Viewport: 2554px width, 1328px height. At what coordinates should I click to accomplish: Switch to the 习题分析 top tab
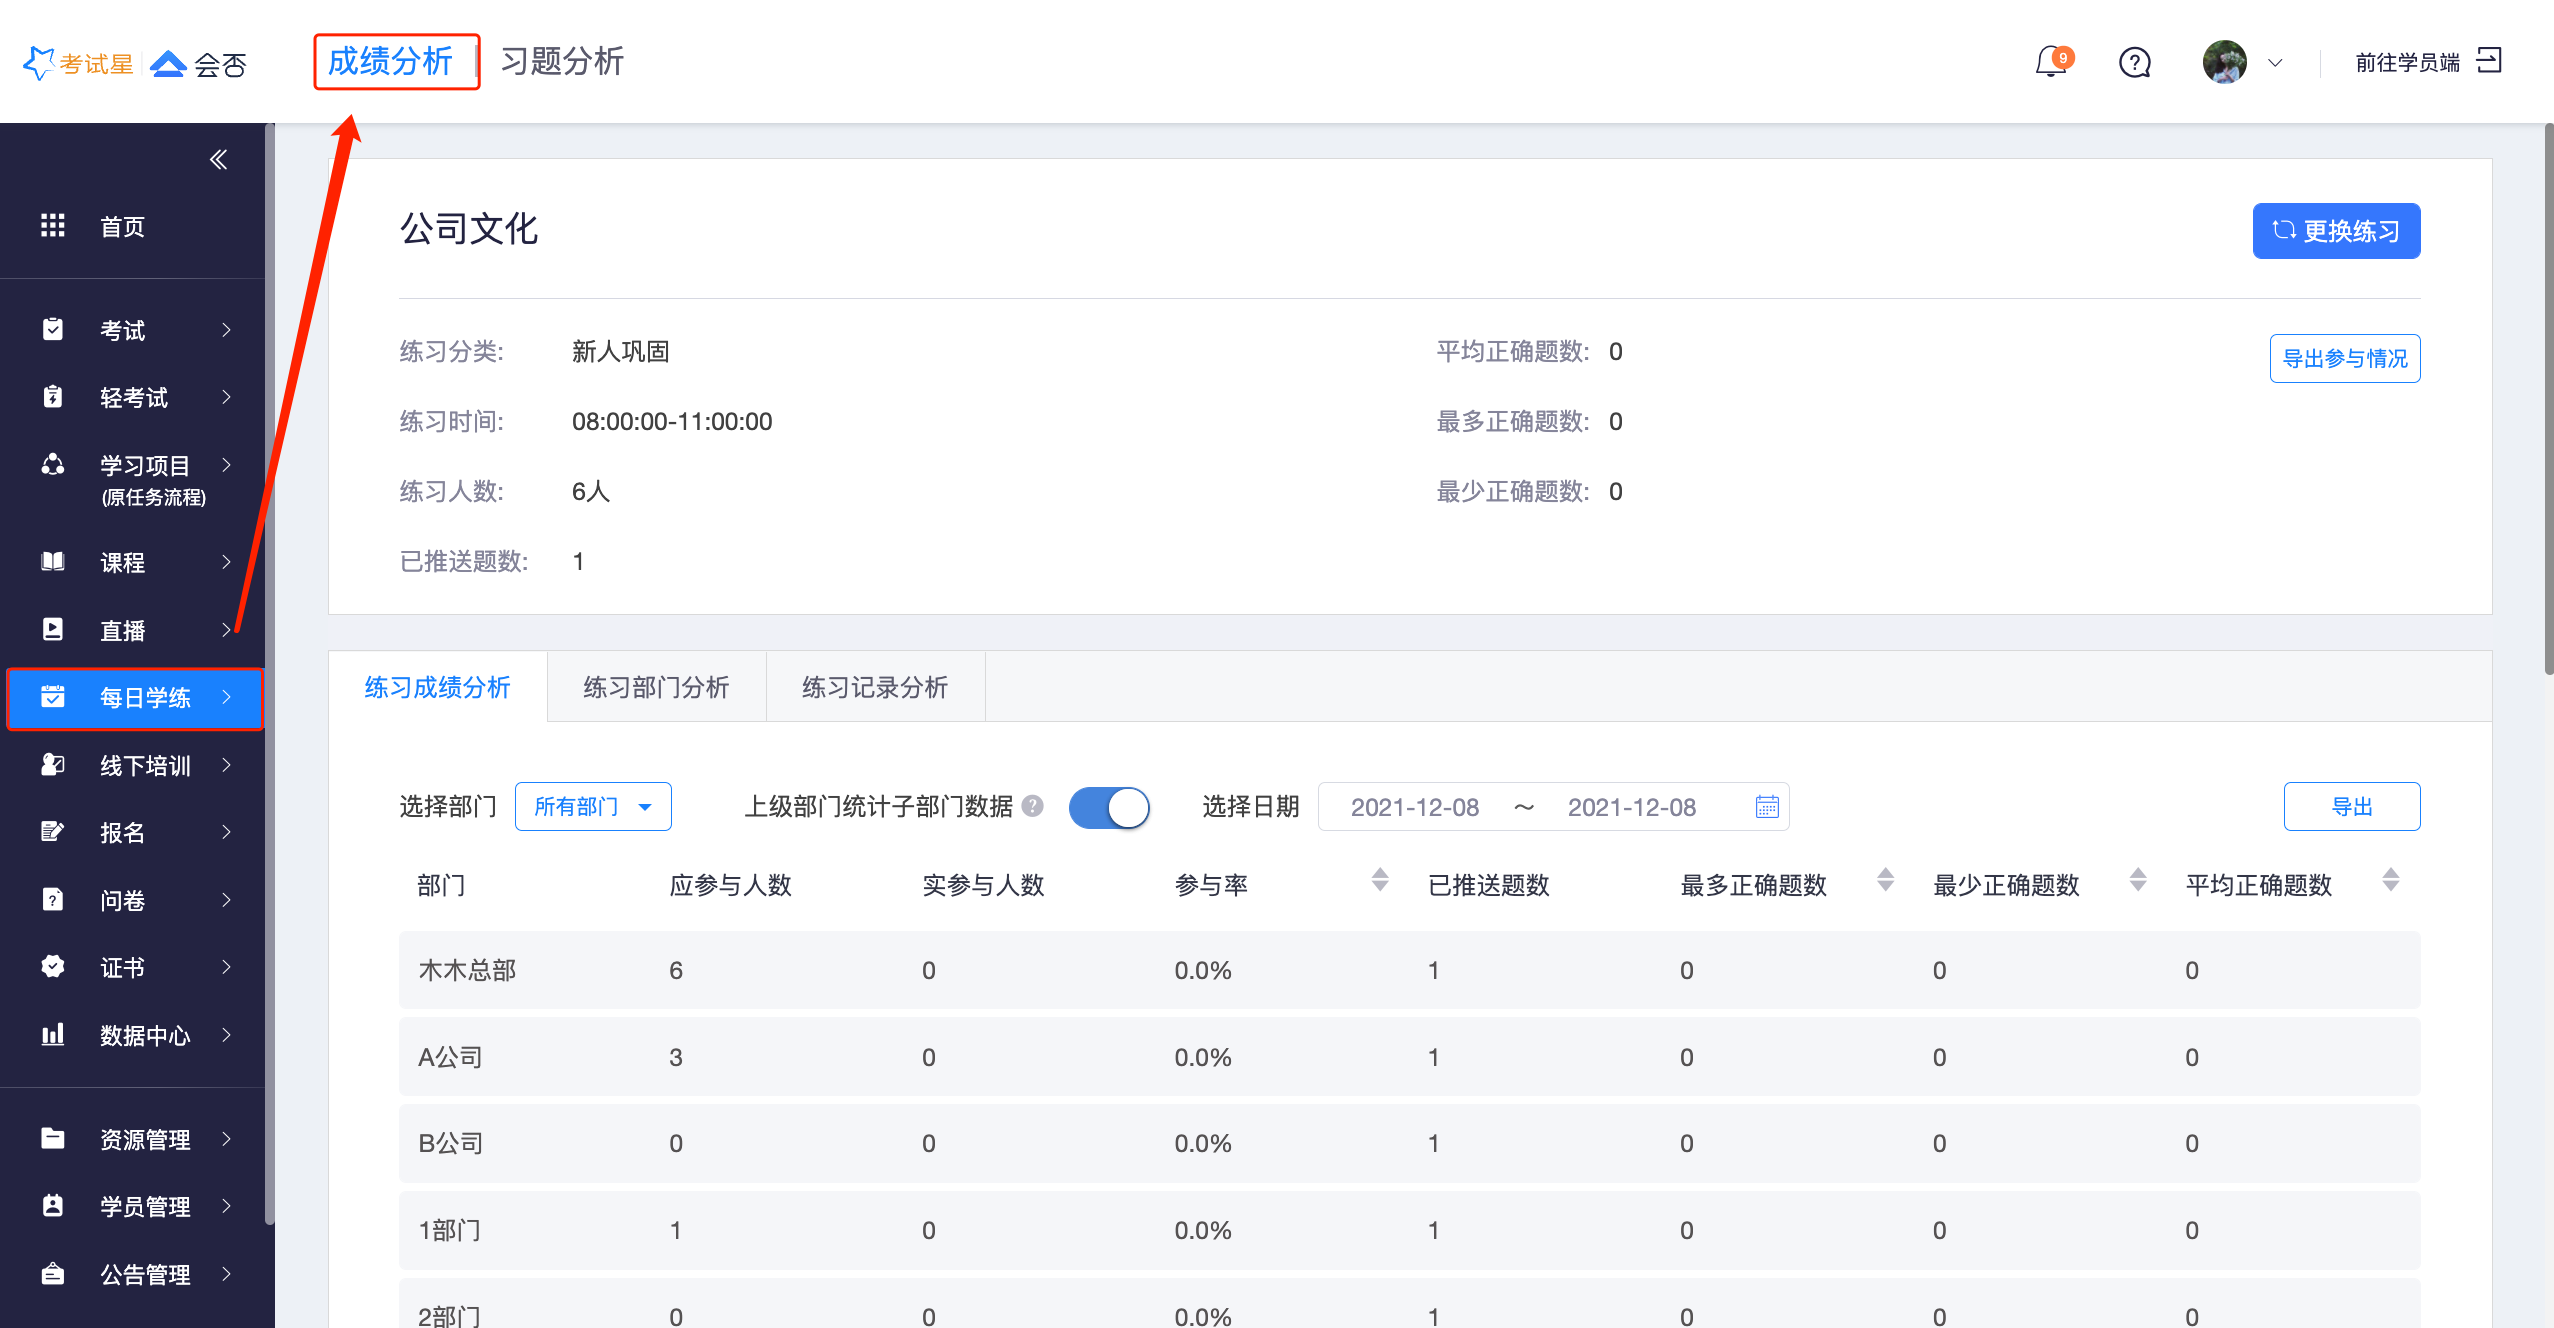coord(562,62)
